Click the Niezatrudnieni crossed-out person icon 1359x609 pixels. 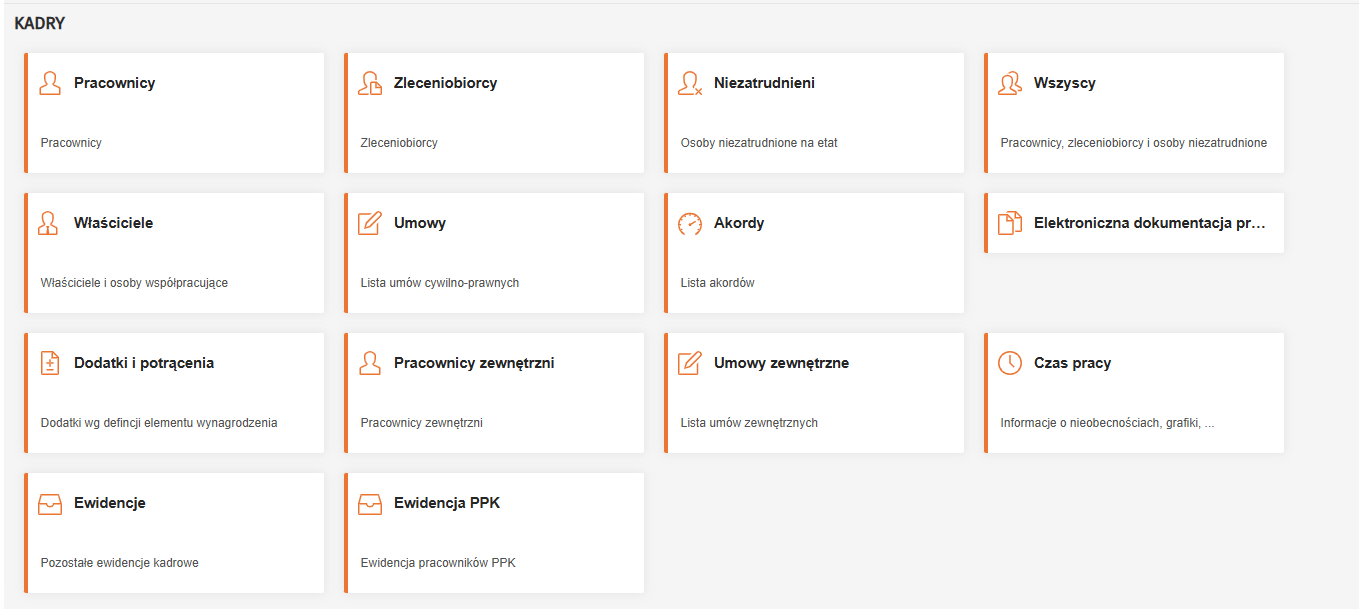pos(690,83)
